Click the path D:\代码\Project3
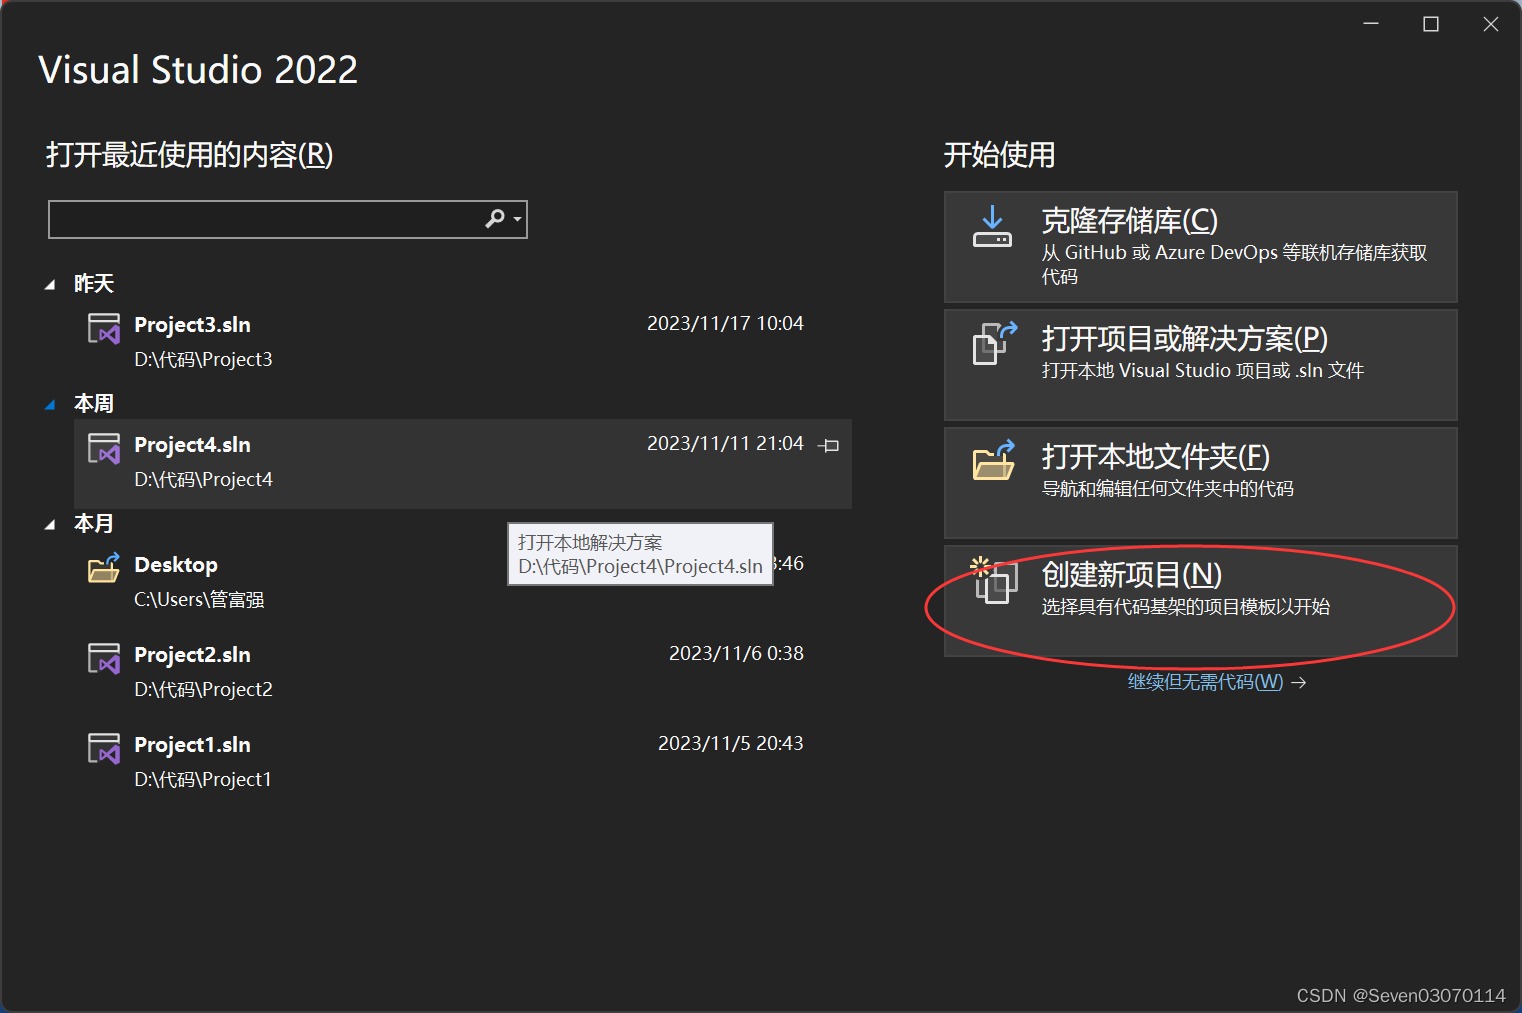 (203, 359)
